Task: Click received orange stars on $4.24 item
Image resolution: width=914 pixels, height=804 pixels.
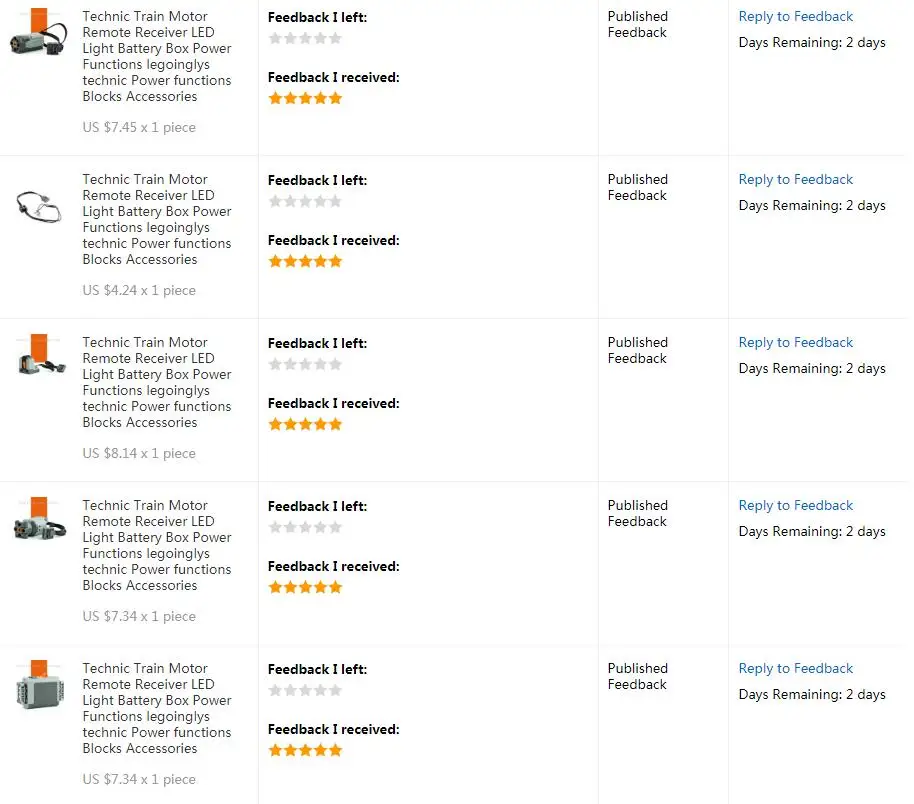Action: click(305, 261)
